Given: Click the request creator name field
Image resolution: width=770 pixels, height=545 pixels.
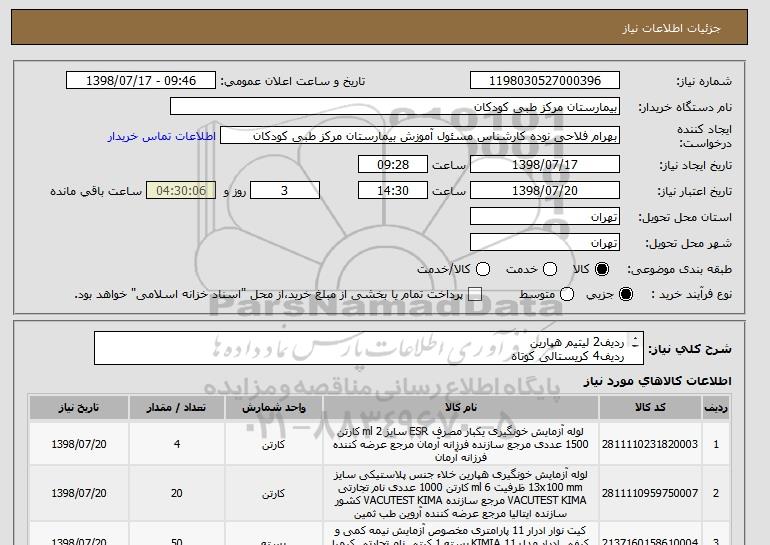Looking at the screenshot, I should (x=420, y=136).
